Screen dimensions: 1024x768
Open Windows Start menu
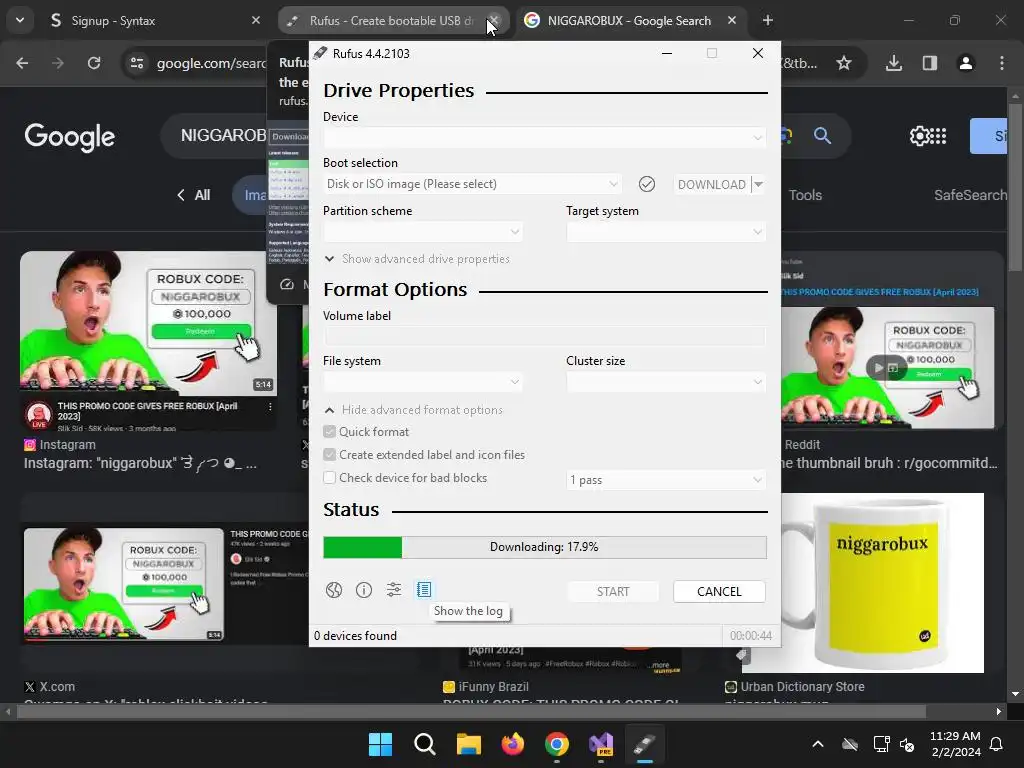tap(380, 744)
